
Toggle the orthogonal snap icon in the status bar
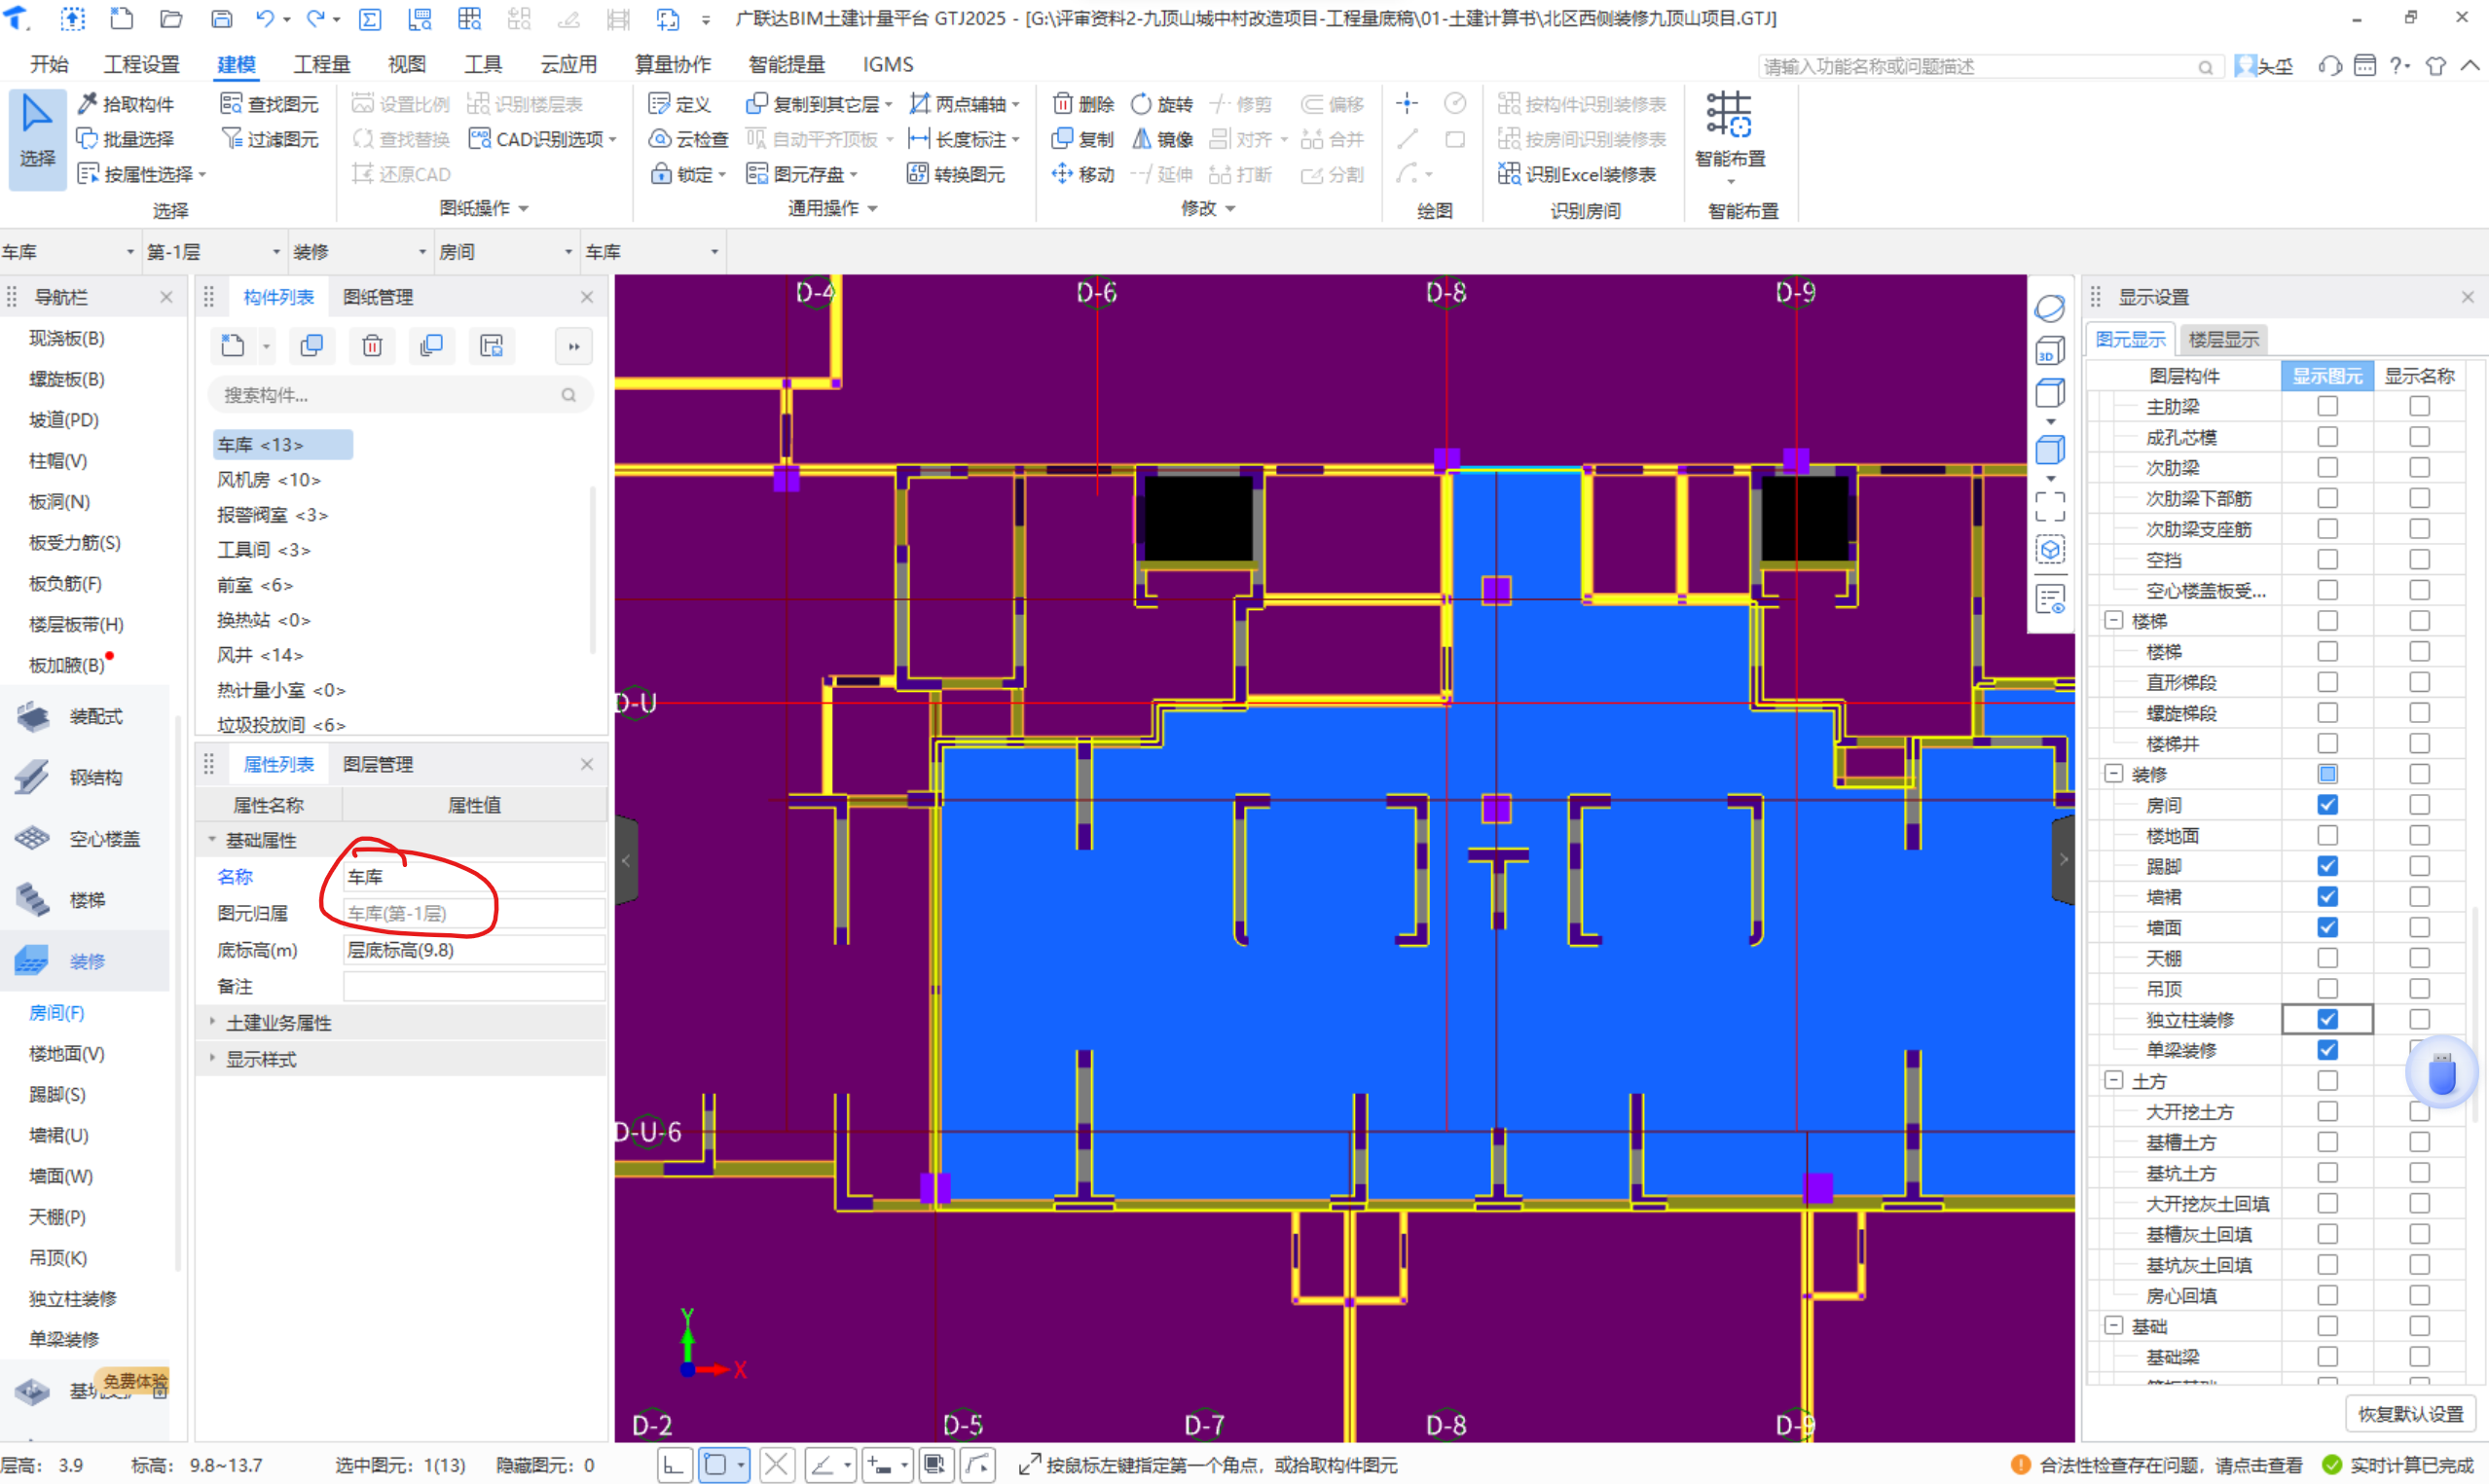point(674,1465)
